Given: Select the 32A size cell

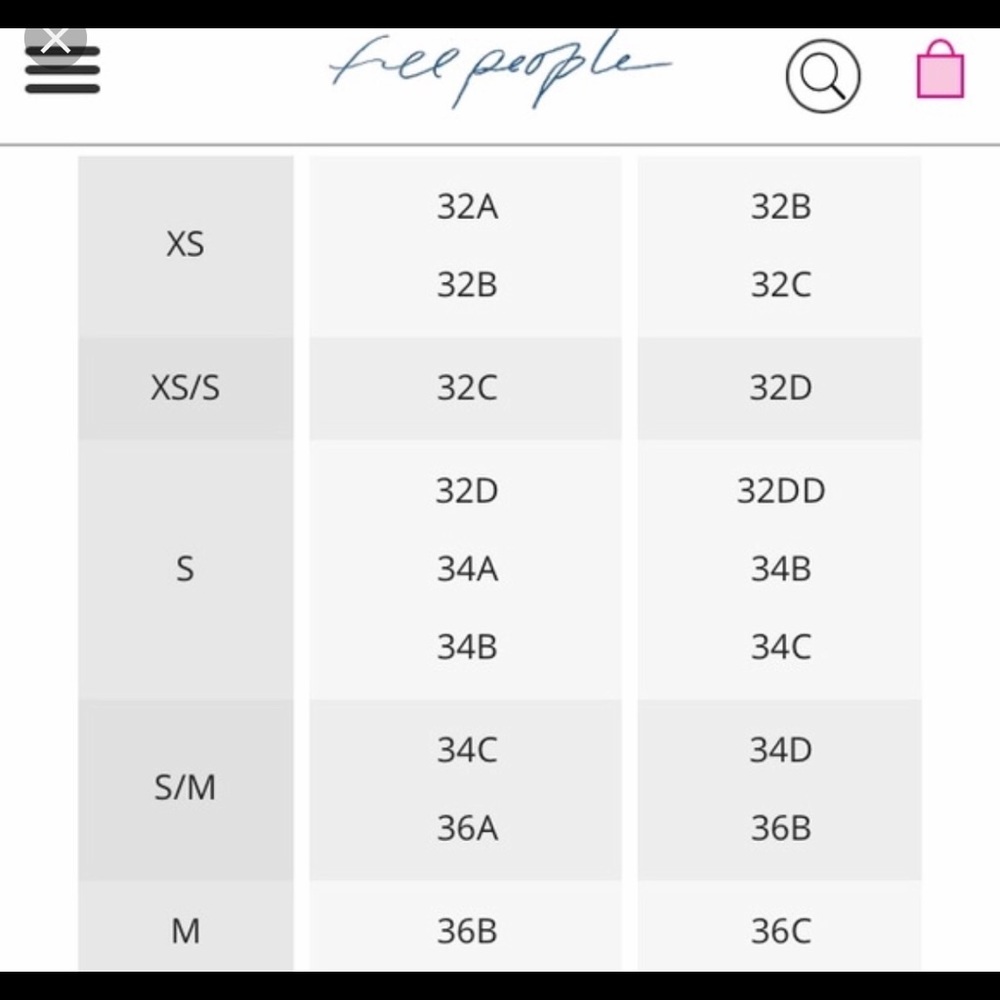Looking at the screenshot, I should pos(467,207).
